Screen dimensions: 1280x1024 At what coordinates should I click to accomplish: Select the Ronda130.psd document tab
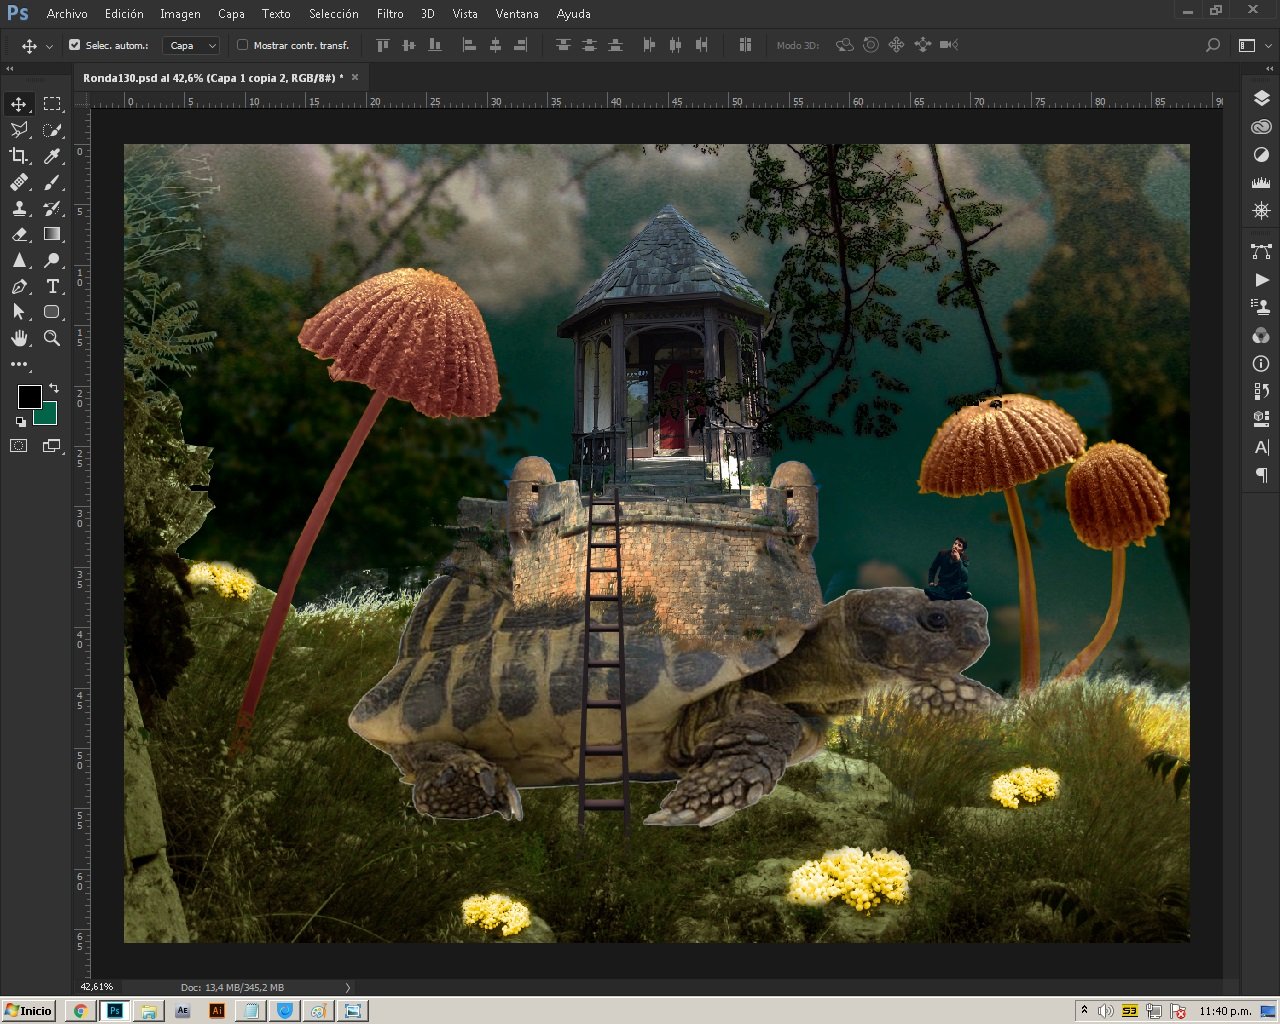212,77
